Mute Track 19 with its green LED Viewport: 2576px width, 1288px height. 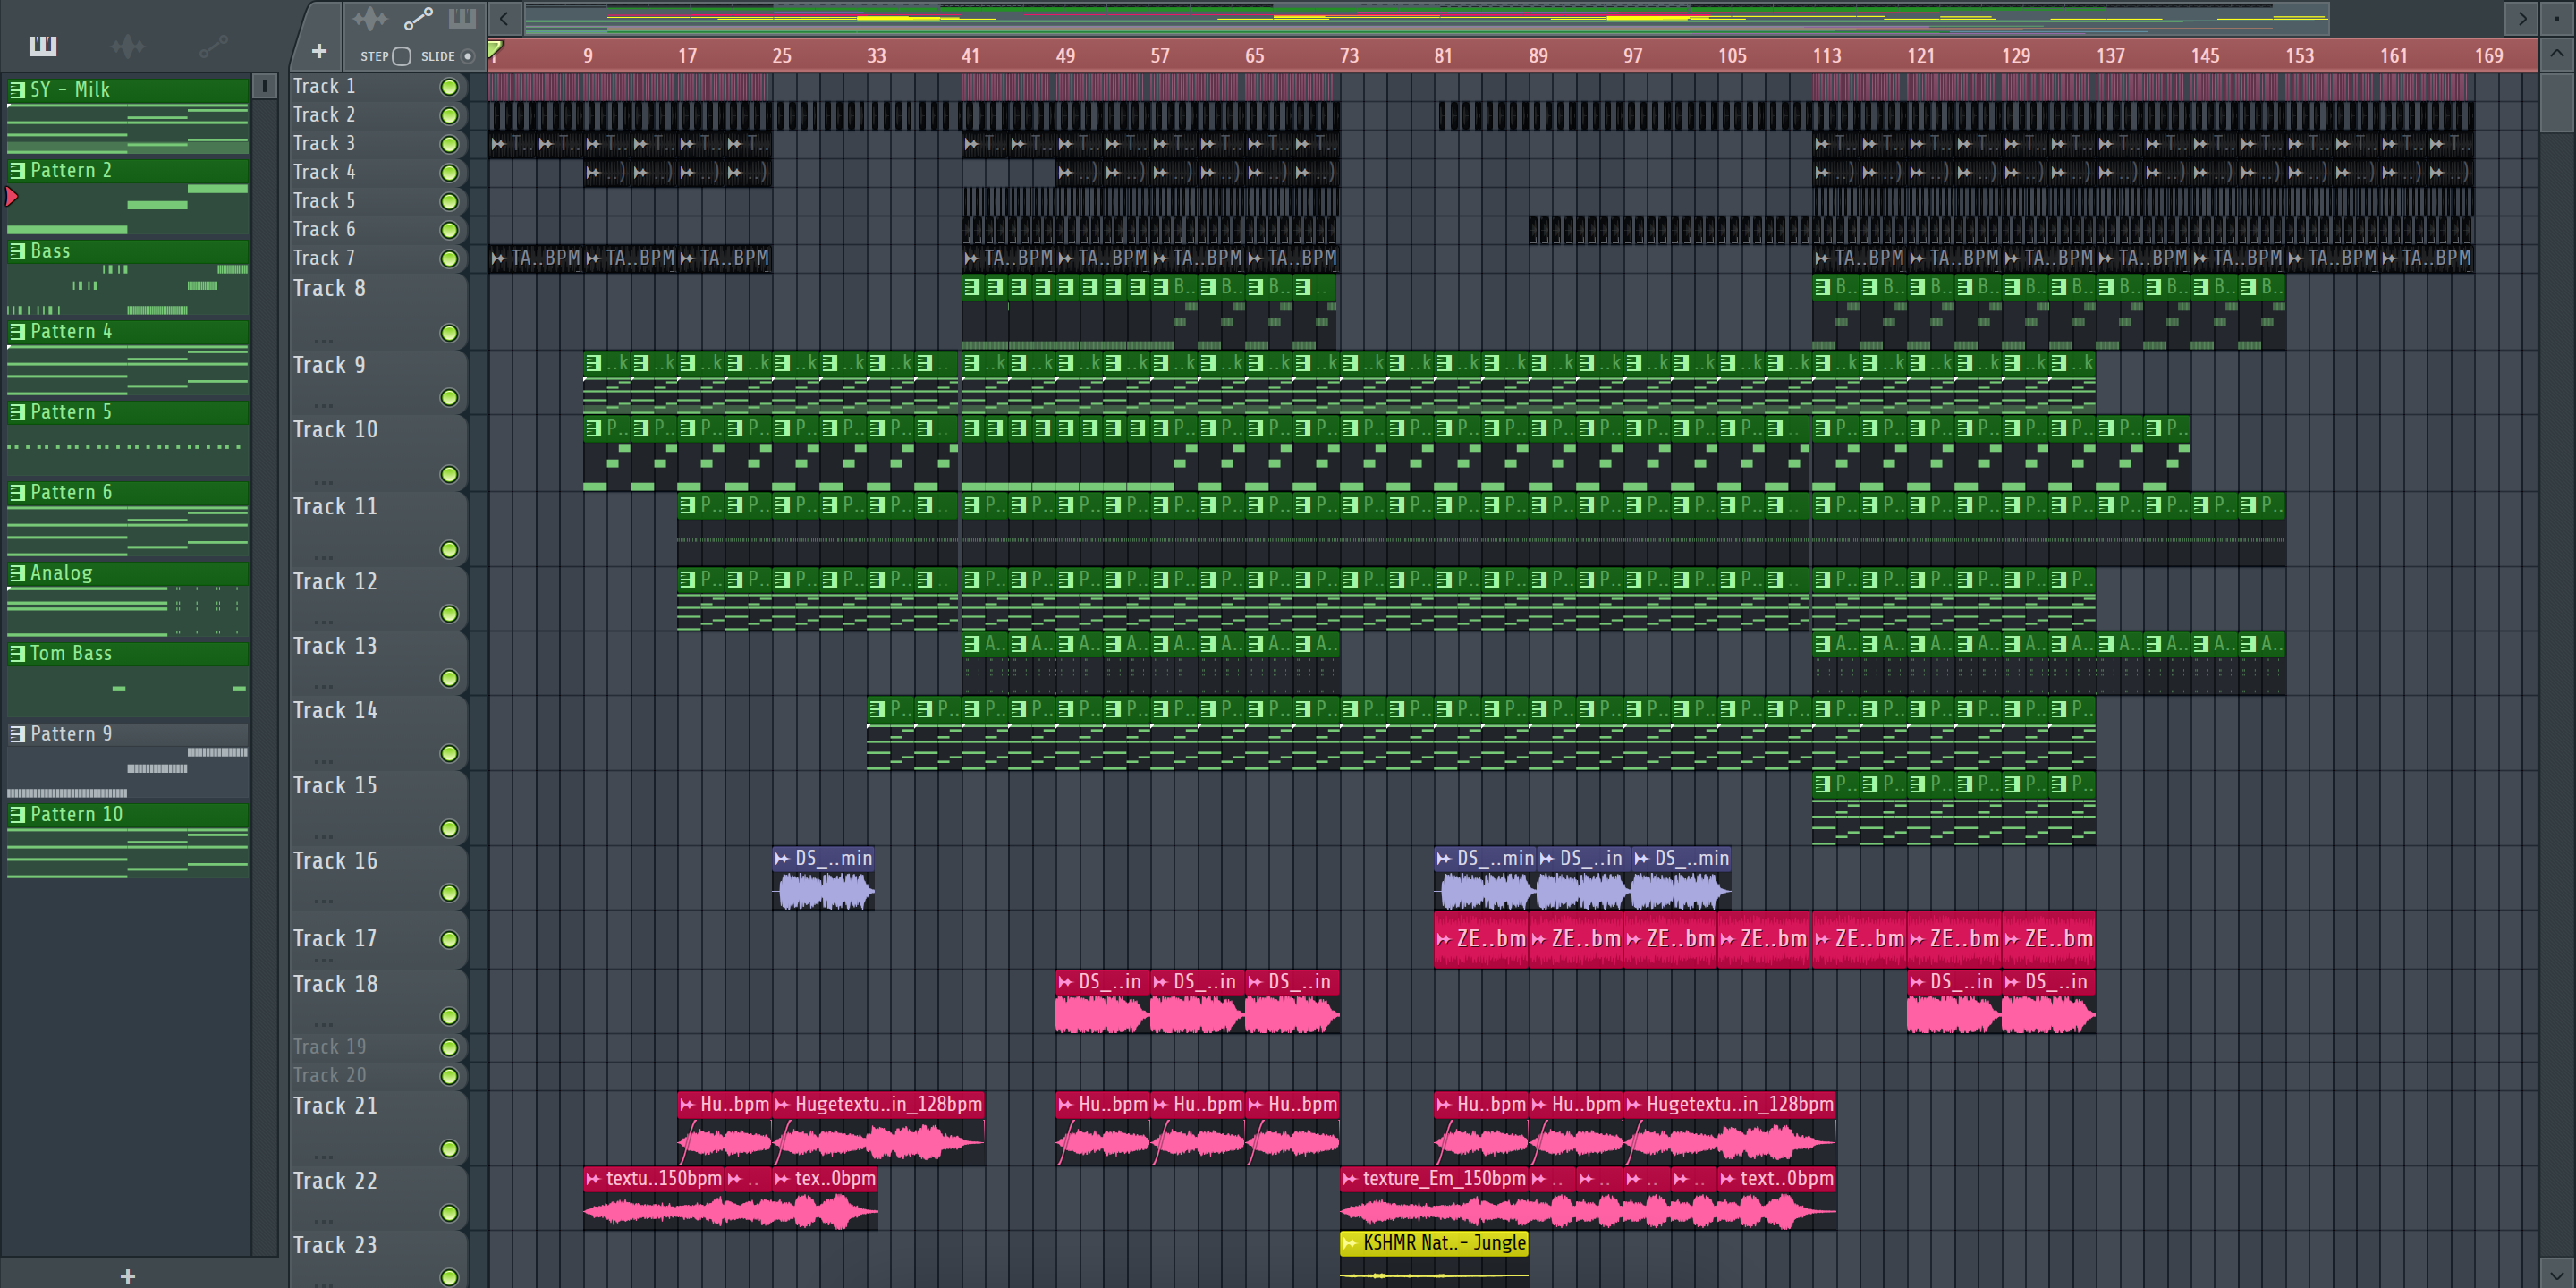click(449, 1047)
